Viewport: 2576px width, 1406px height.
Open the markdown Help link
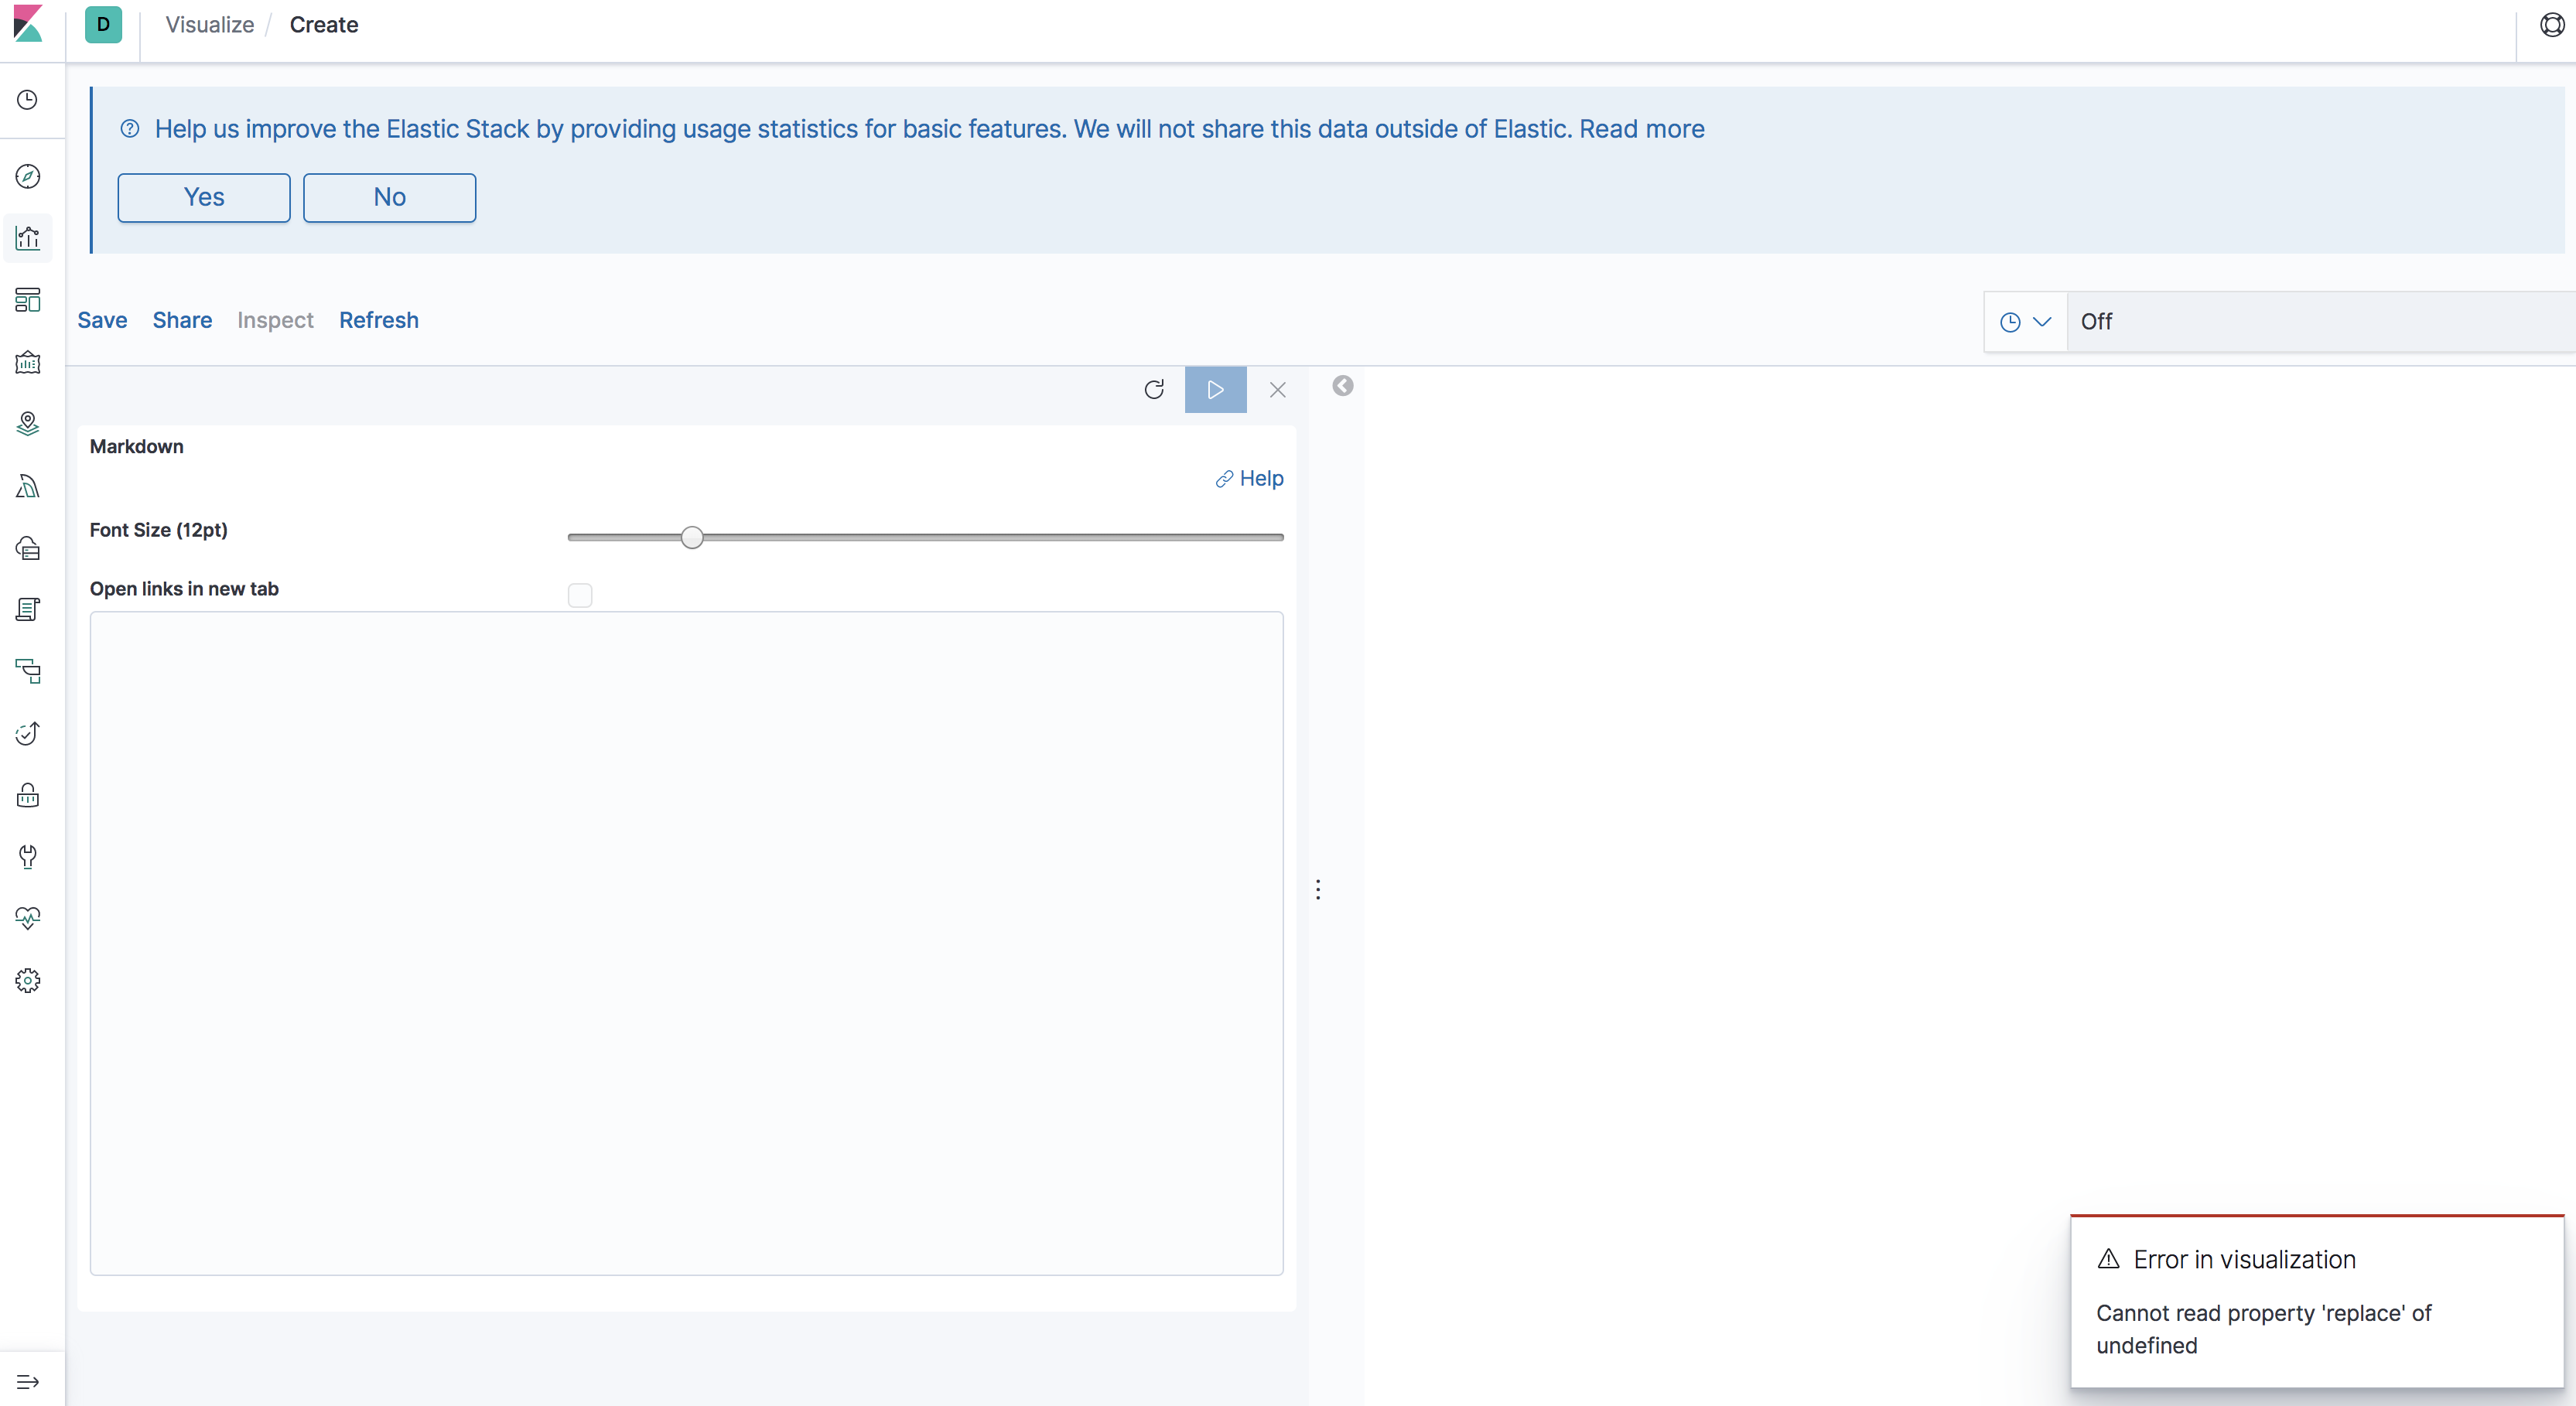pyautogui.click(x=1249, y=478)
